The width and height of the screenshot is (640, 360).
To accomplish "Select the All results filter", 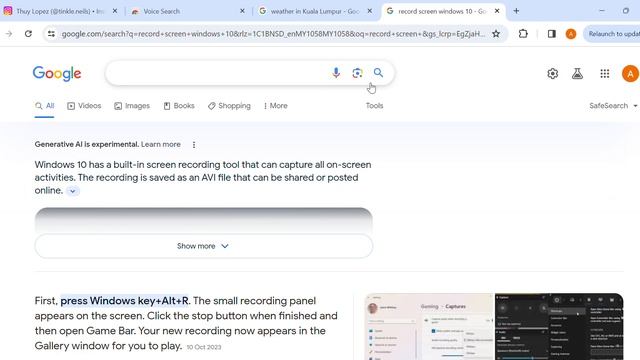I will pyautogui.click(x=44, y=106).
